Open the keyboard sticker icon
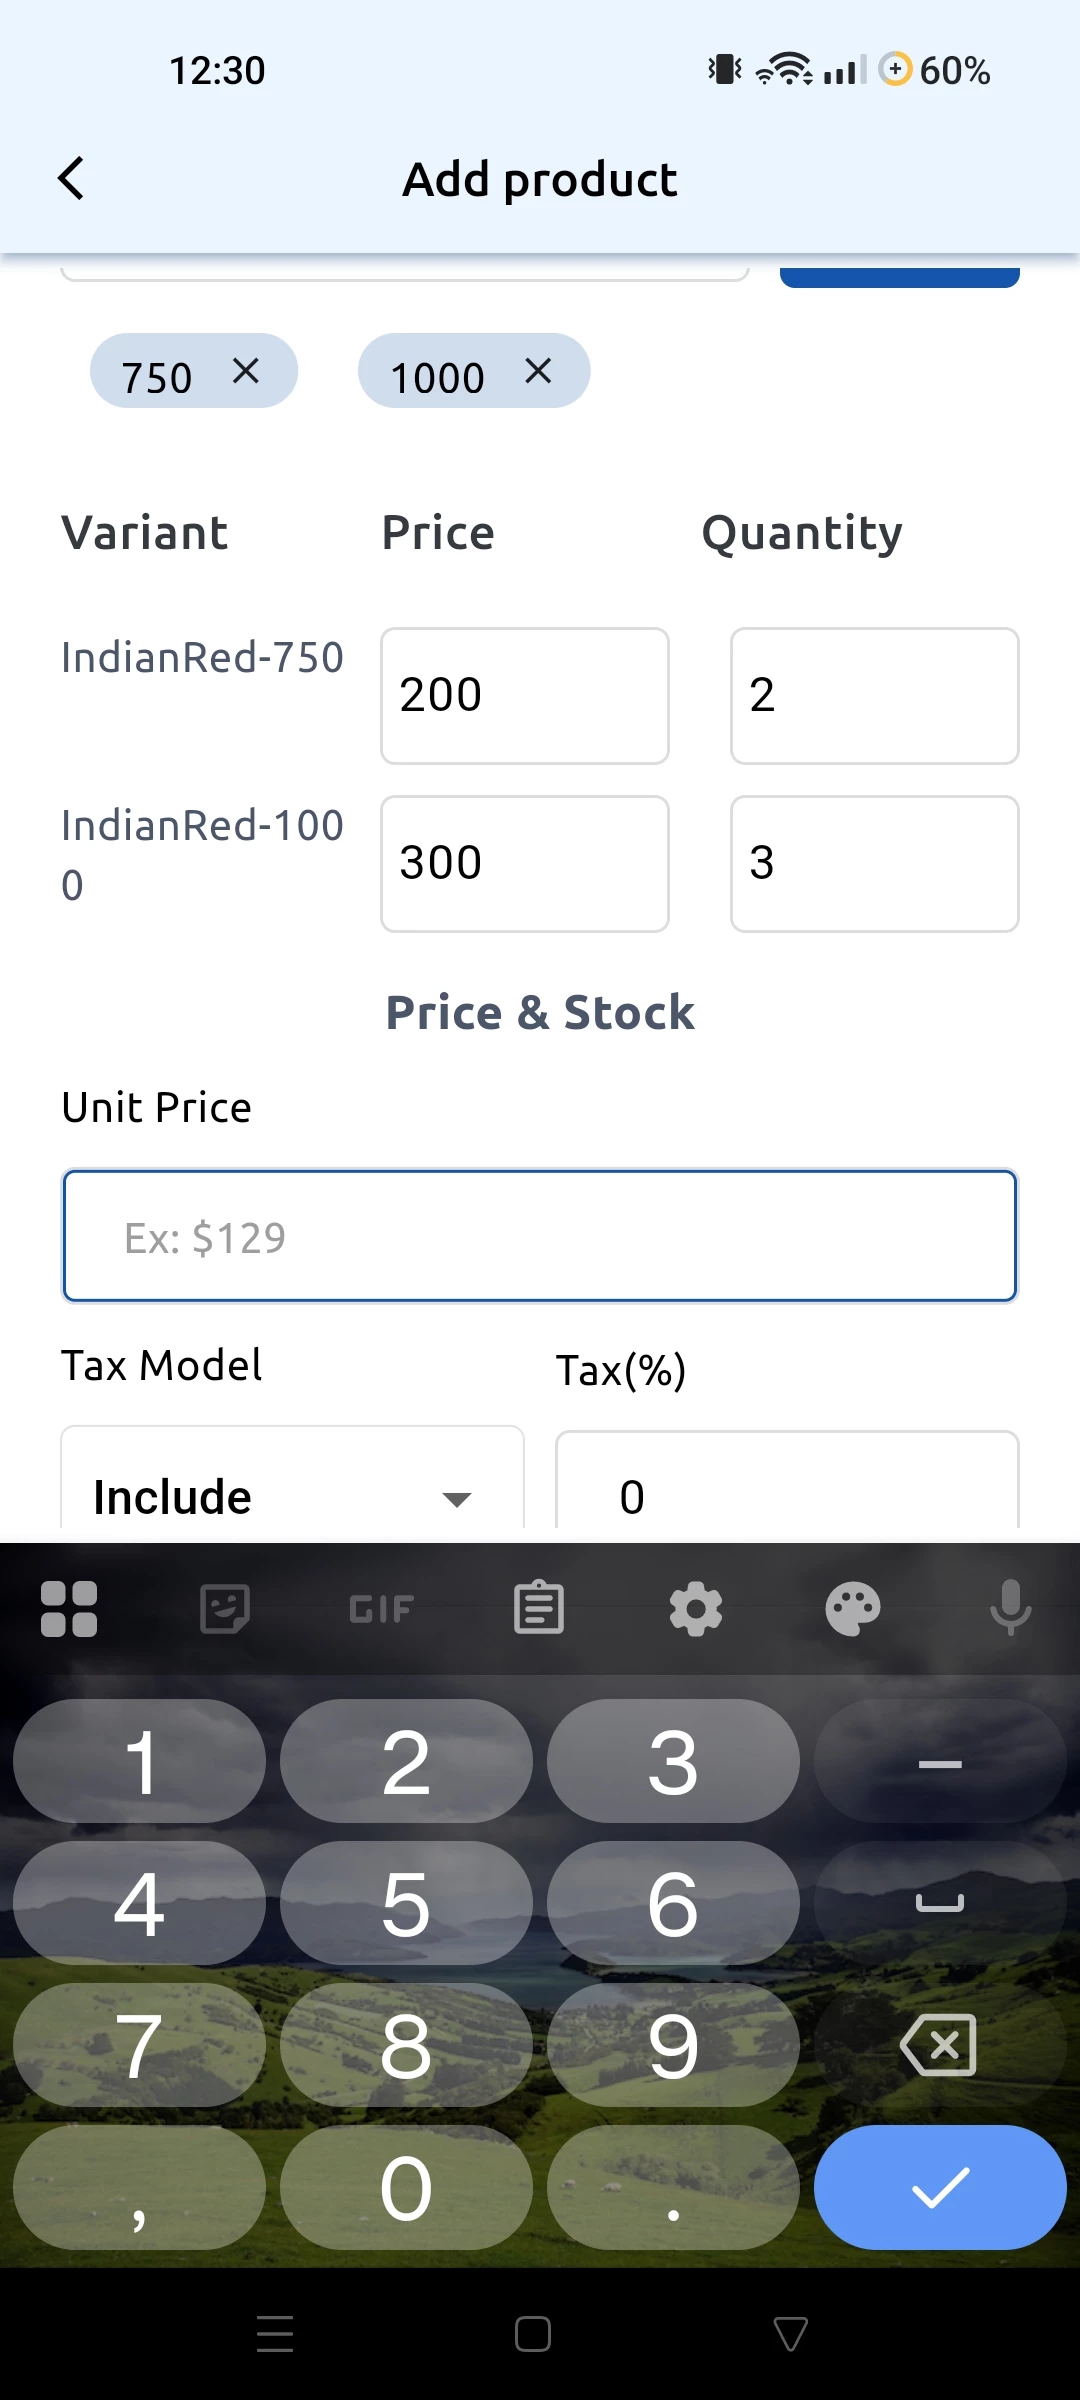The width and height of the screenshot is (1080, 2400). tap(225, 1609)
